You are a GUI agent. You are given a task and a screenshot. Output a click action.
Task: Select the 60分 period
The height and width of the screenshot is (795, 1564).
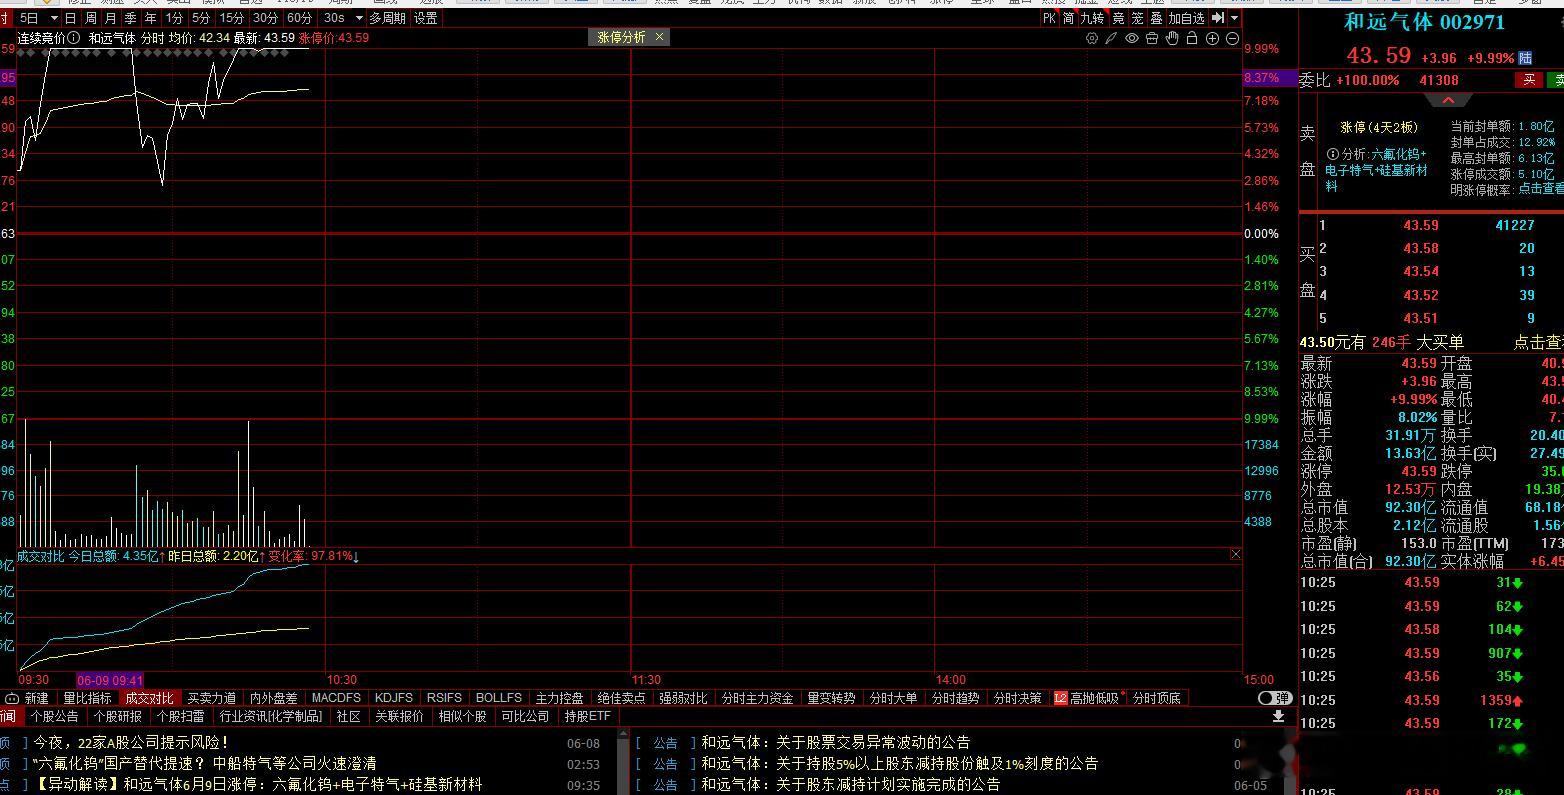pyautogui.click(x=299, y=18)
